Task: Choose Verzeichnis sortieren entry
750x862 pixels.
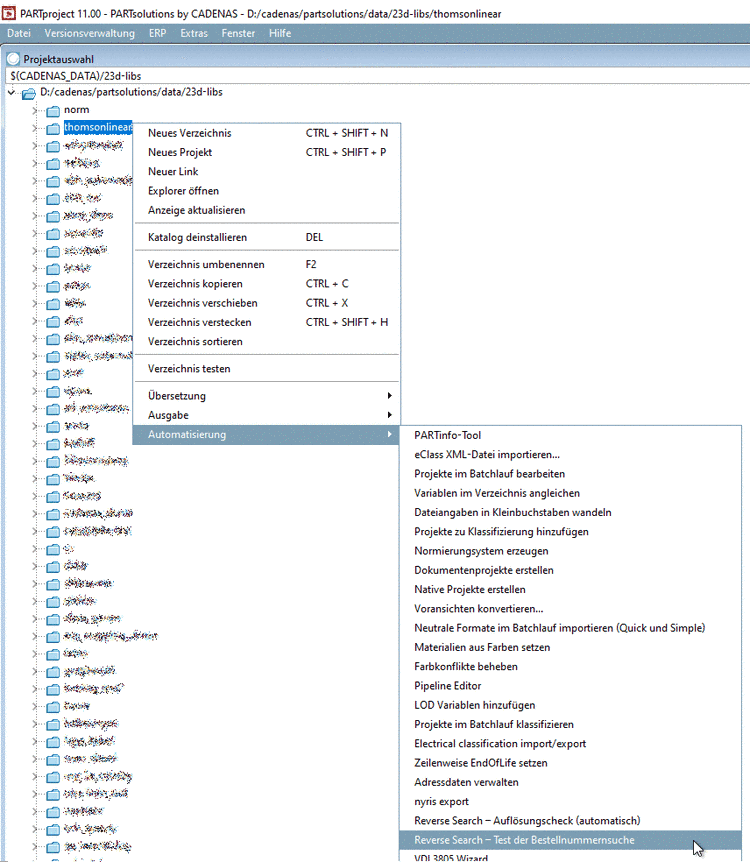Action: 267,341
